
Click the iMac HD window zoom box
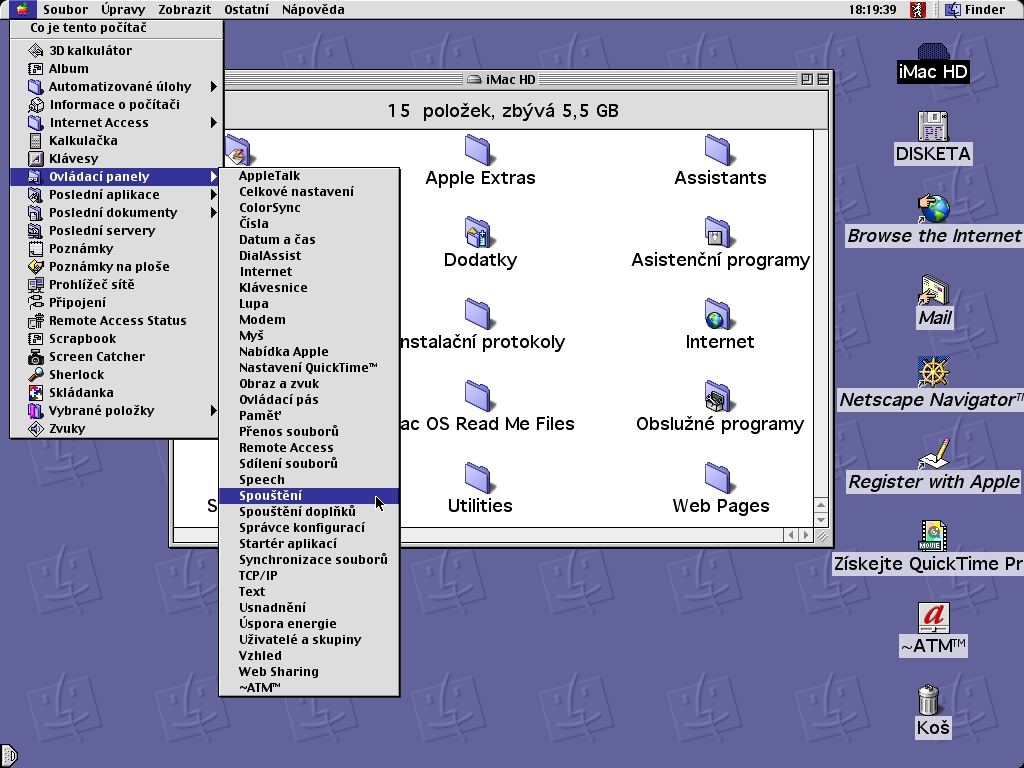(807, 79)
